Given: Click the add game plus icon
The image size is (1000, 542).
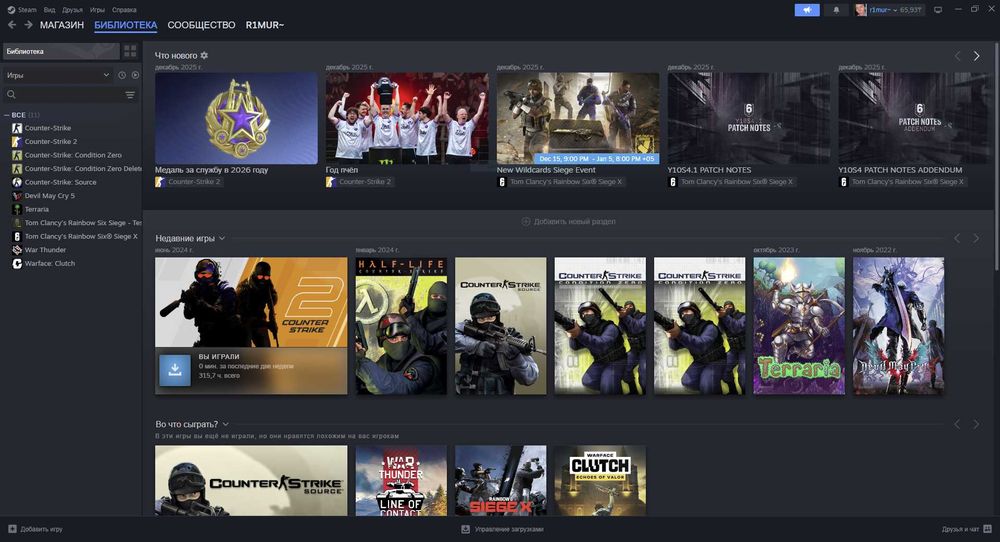Looking at the screenshot, I should [x=12, y=529].
